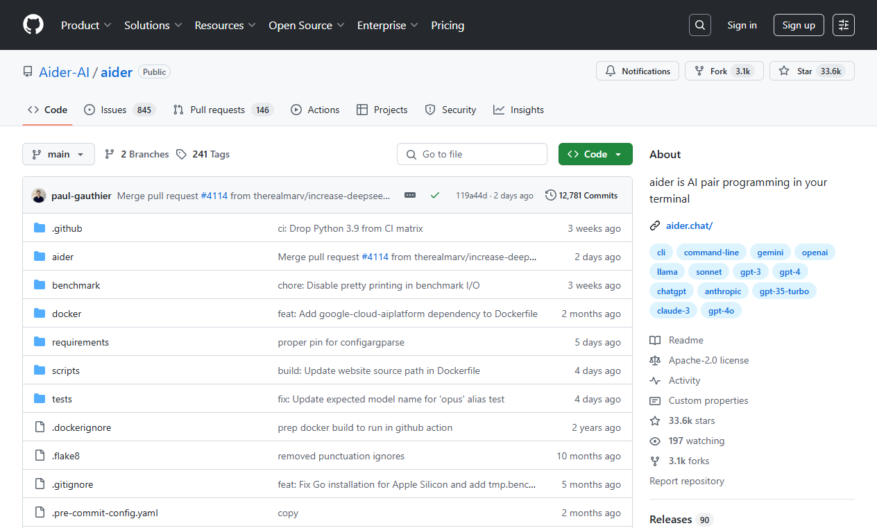The height and width of the screenshot is (528, 877).
Task: Expand the main branch dropdown
Action: (x=58, y=154)
